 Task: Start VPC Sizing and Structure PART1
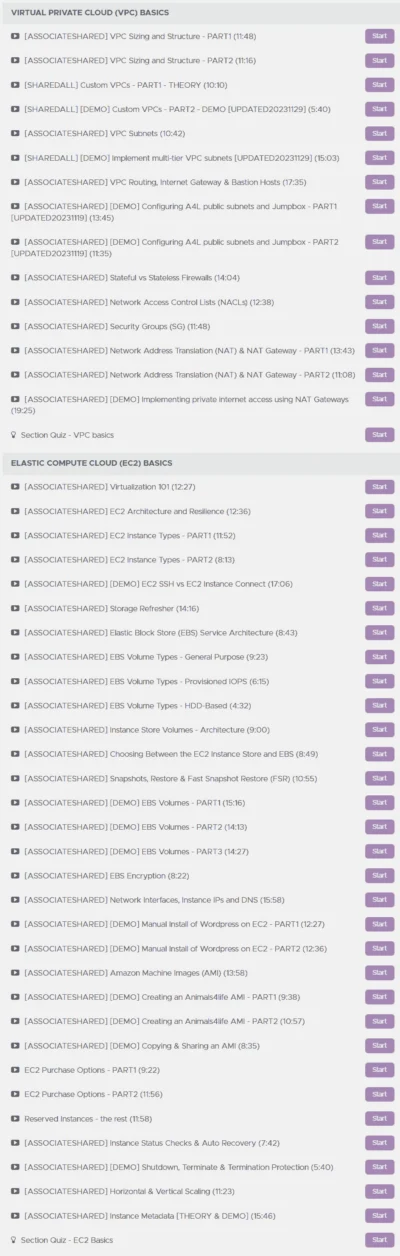click(379, 36)
